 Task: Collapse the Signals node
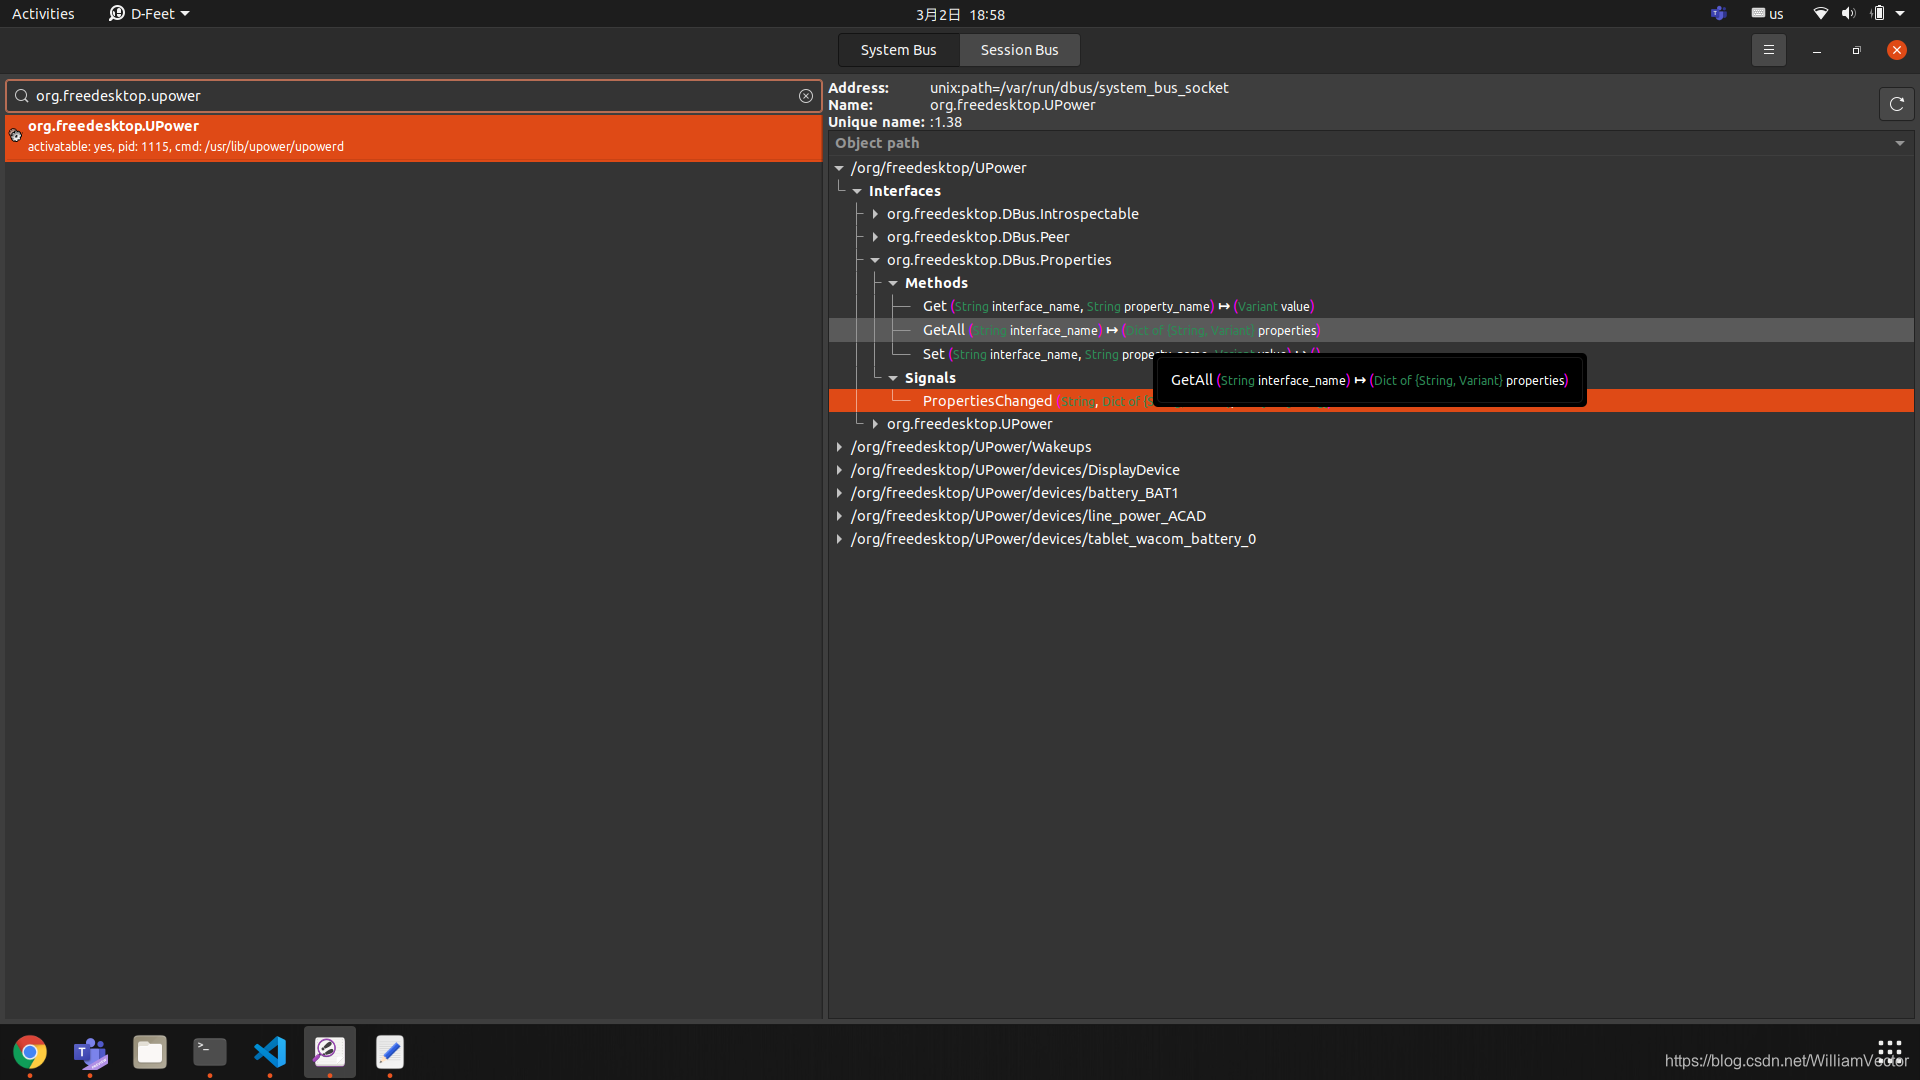[x=893, y=378]
